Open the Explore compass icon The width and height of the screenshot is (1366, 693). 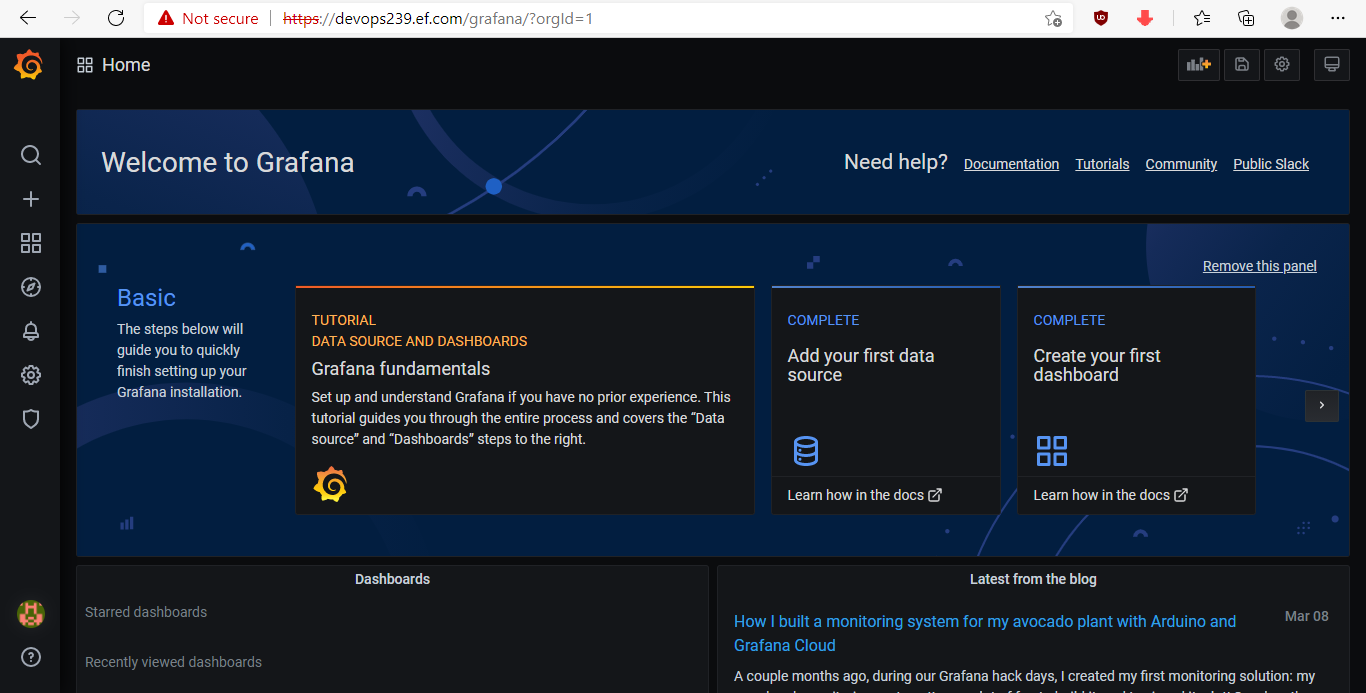tap(31, 287)
